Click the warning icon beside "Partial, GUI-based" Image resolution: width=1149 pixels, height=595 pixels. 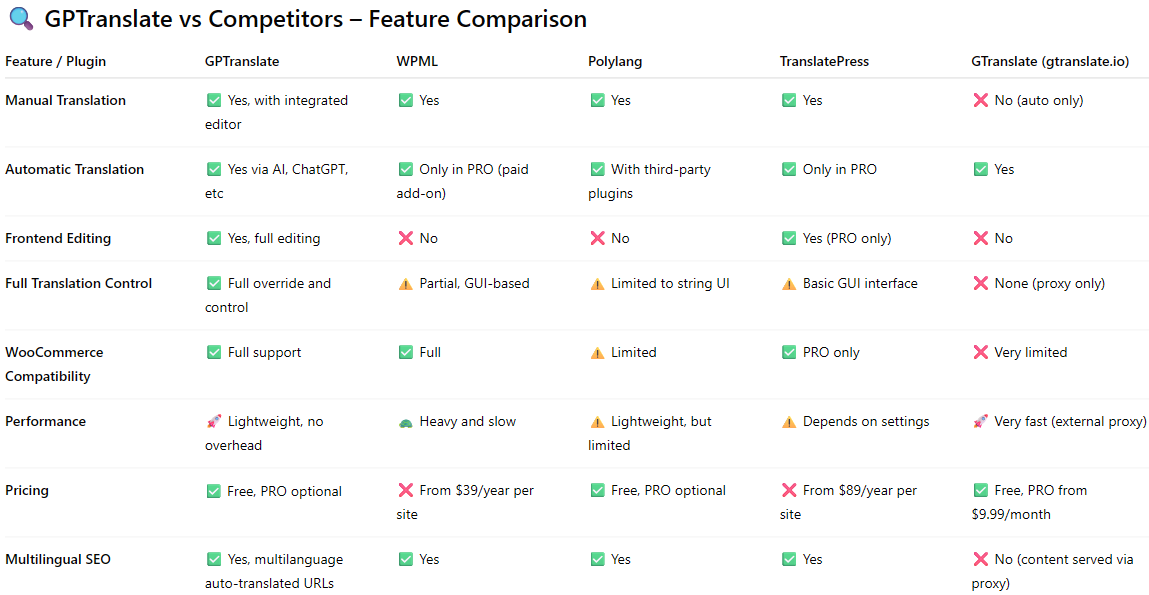[405, 284]
